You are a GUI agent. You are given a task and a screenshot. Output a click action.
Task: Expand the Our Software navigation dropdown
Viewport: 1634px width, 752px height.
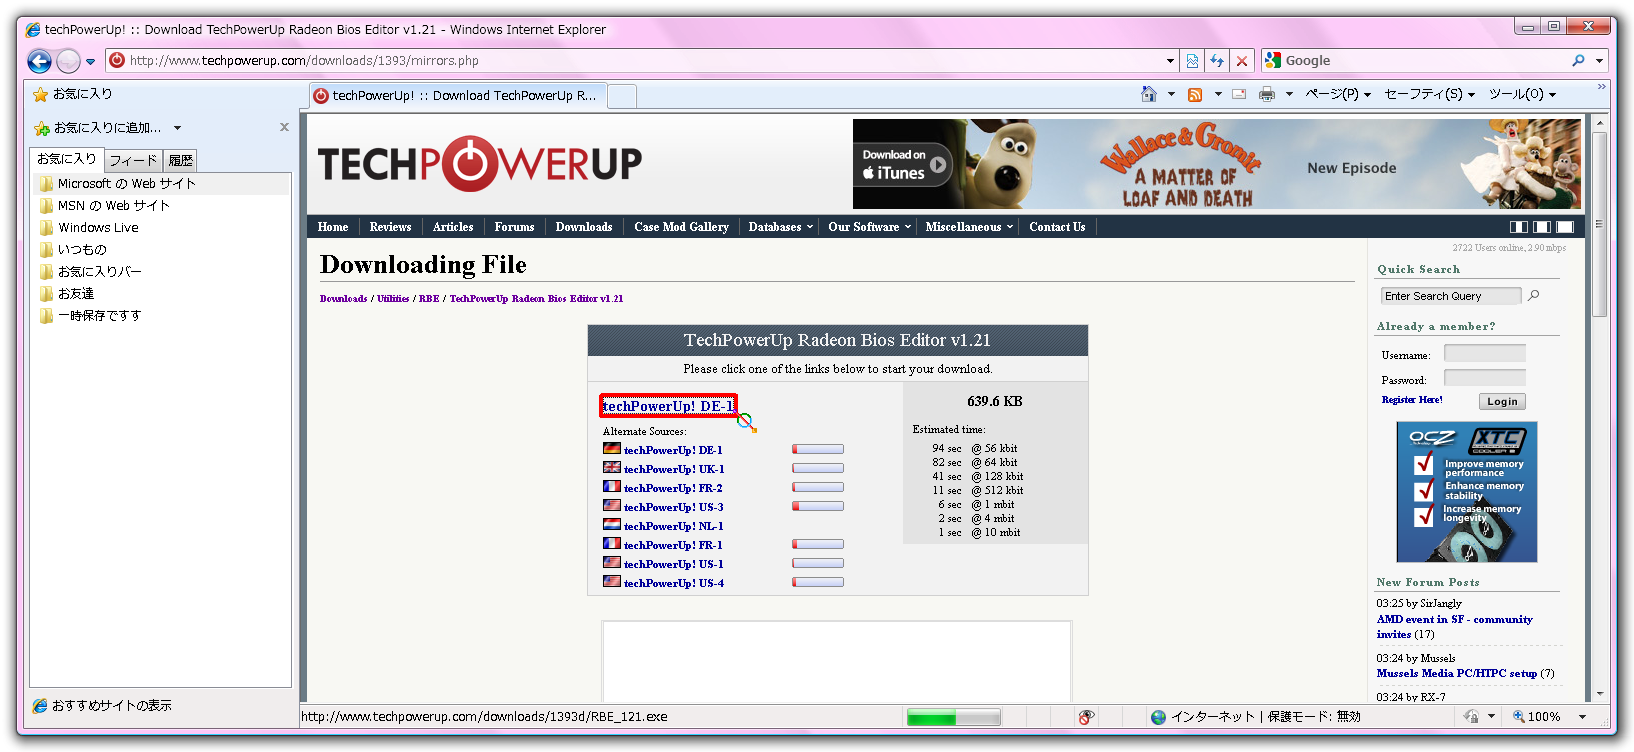pyautogui.click(x=869, y=227)
